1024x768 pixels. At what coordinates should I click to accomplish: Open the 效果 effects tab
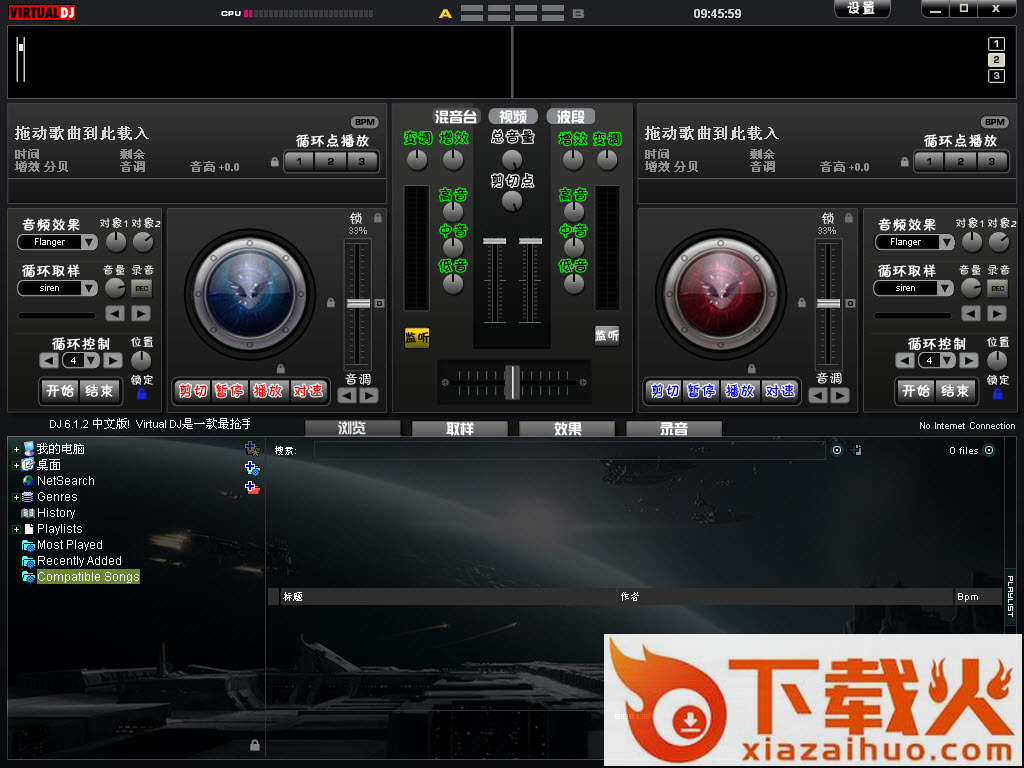pos(567,428)
